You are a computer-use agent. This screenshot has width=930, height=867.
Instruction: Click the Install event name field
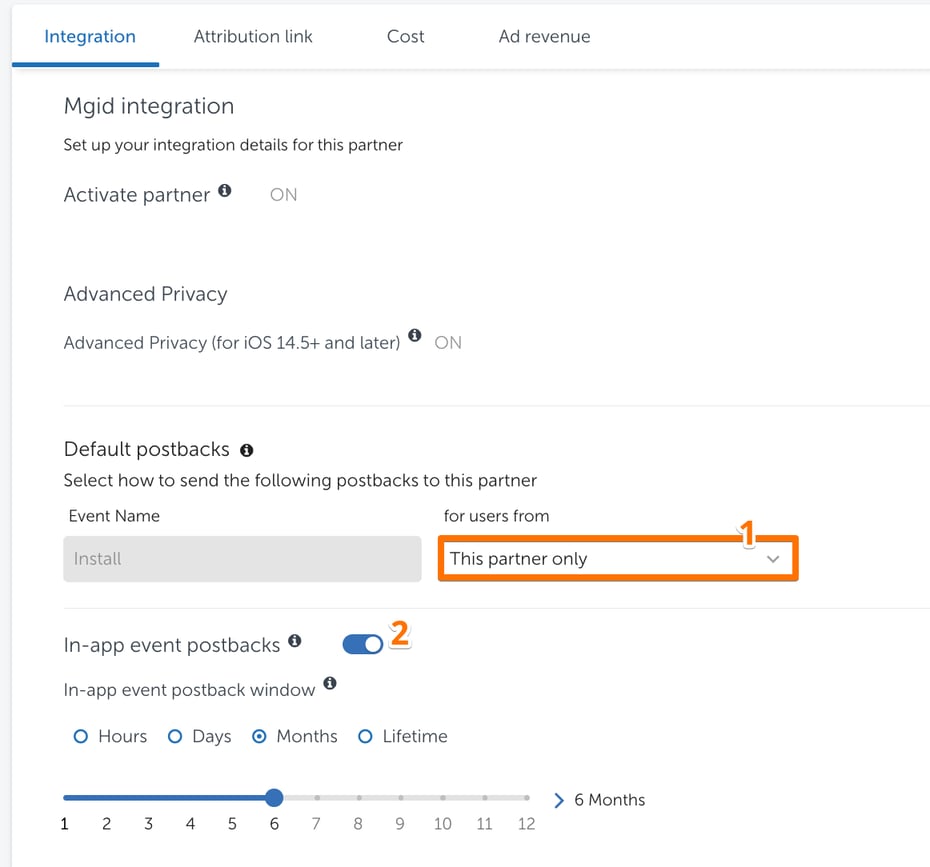[x=242, y=558]
